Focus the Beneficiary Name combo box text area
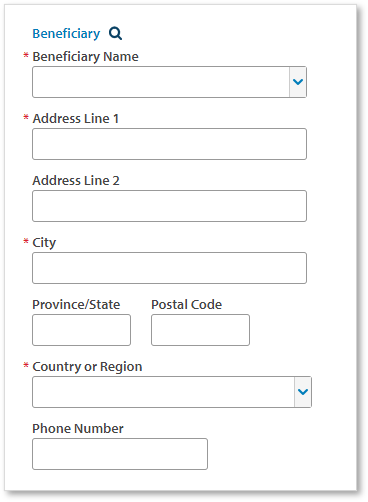The image size is (368, 502). pyautogui.click(x=161, y=82)
